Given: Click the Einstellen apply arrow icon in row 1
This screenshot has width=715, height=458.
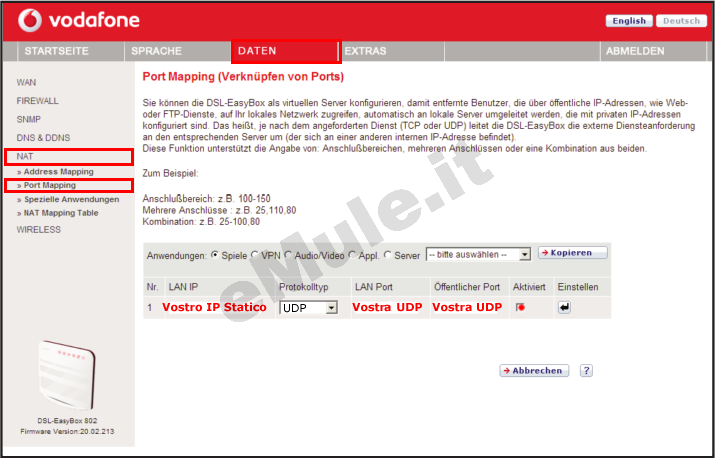Looking at the screenshot, I should (x=564, y=307).
